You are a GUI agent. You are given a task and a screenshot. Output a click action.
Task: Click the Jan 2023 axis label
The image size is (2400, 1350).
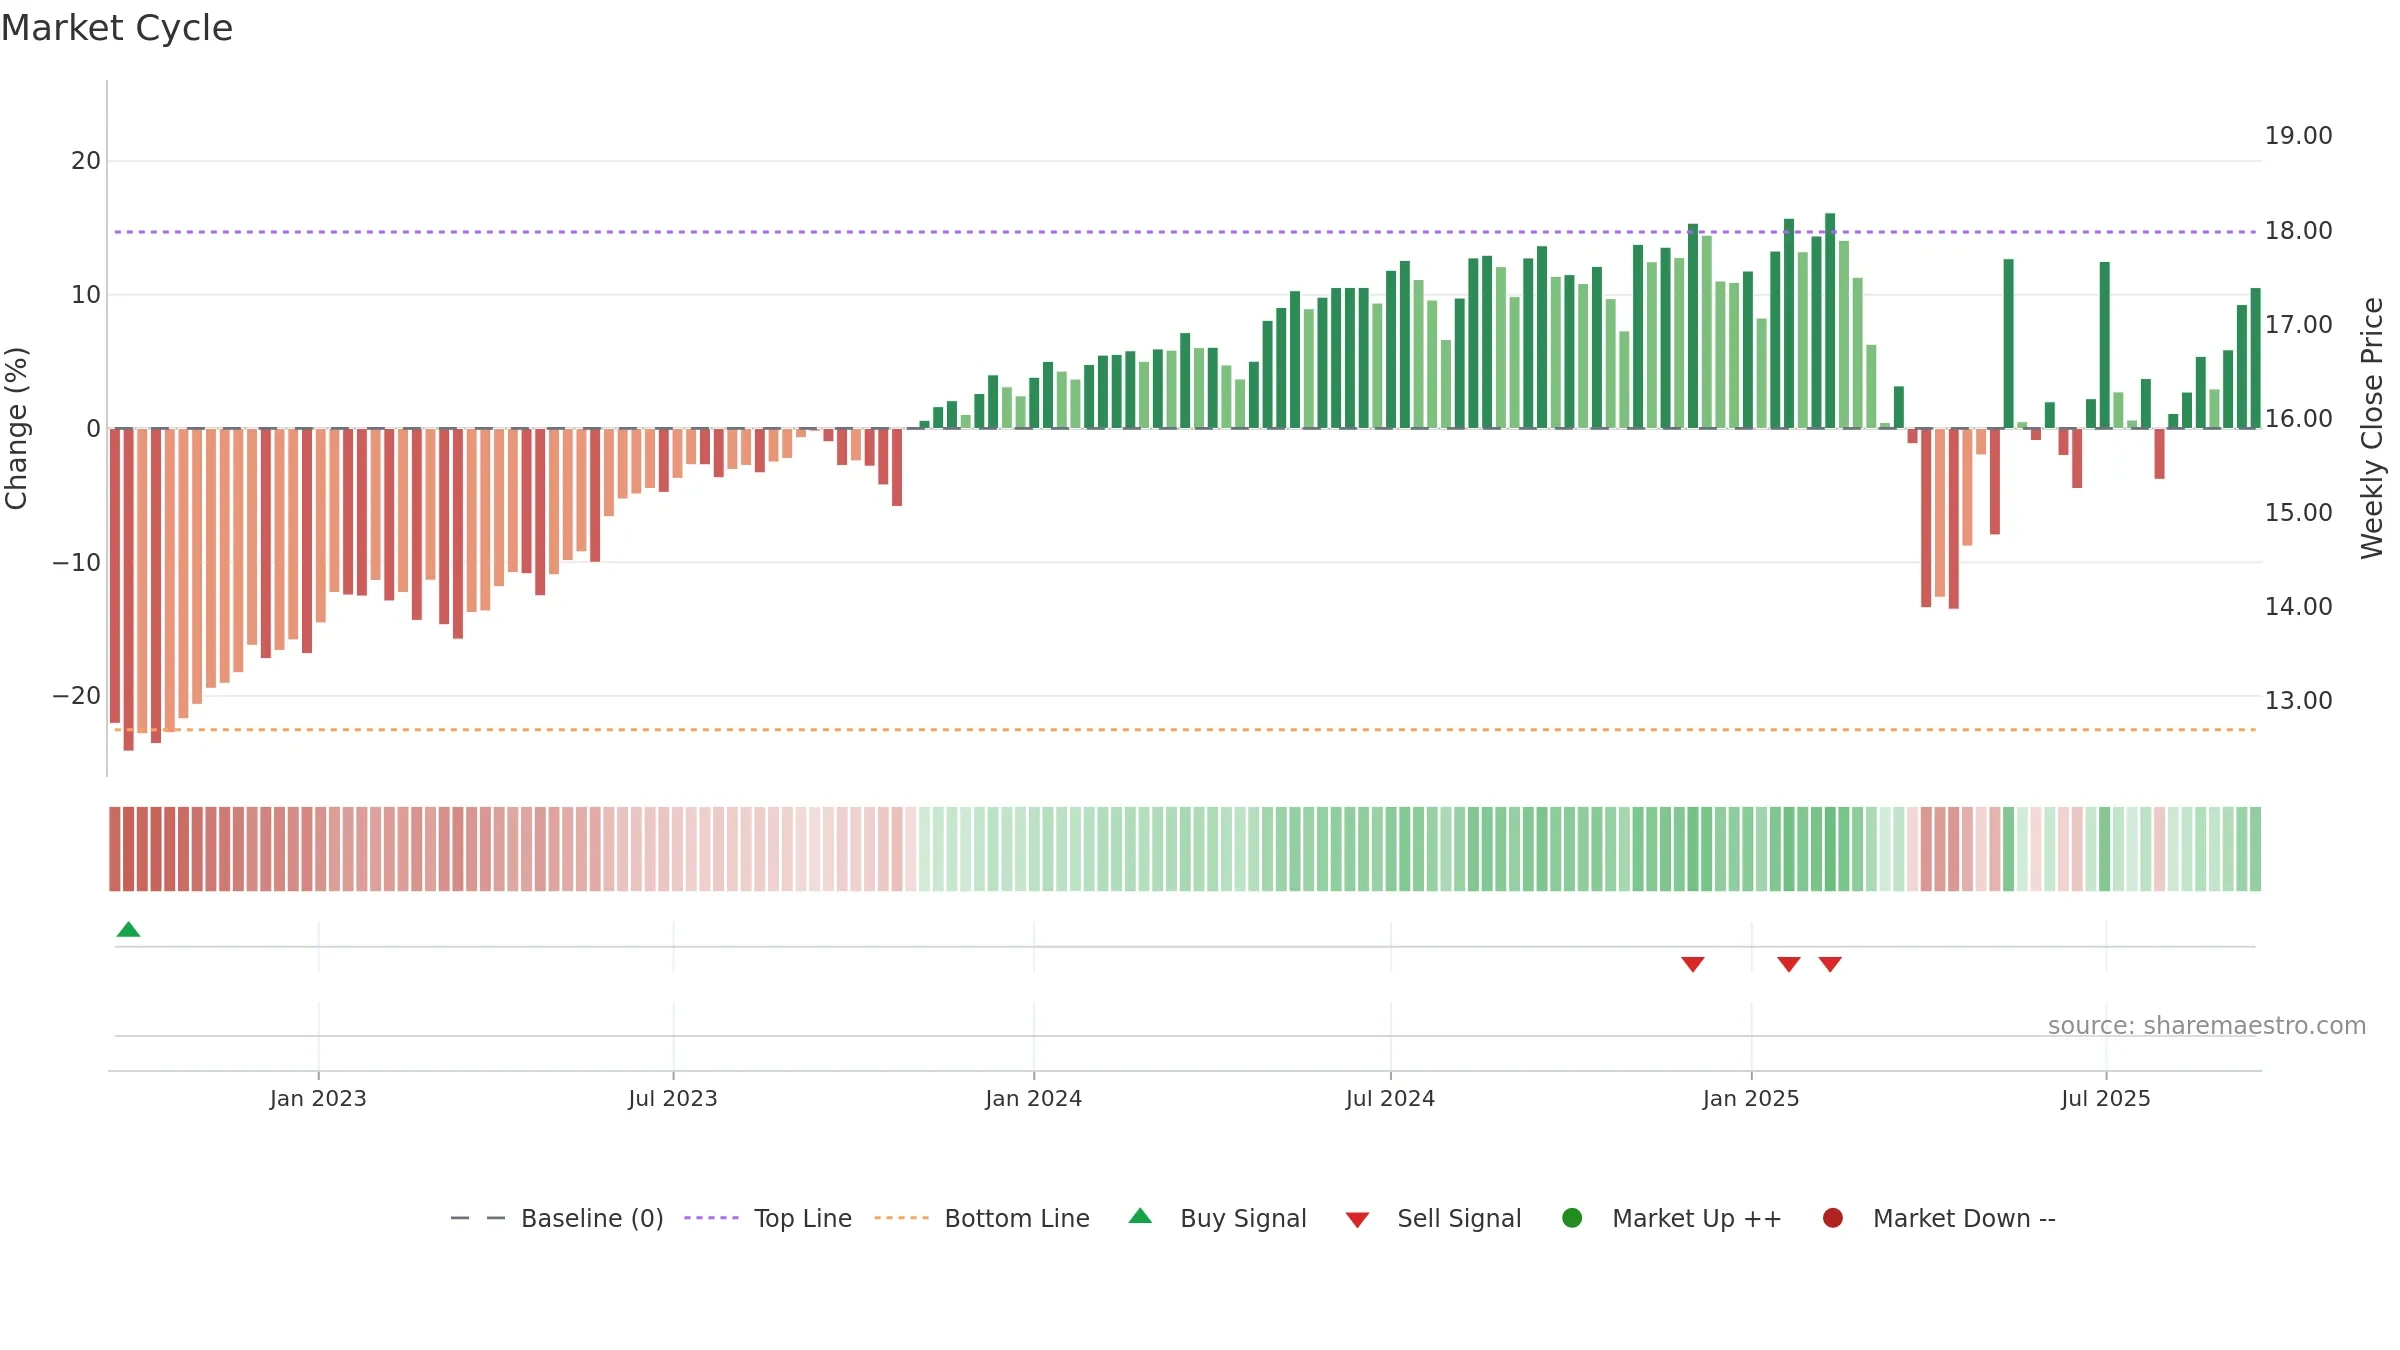(318, 1098)
